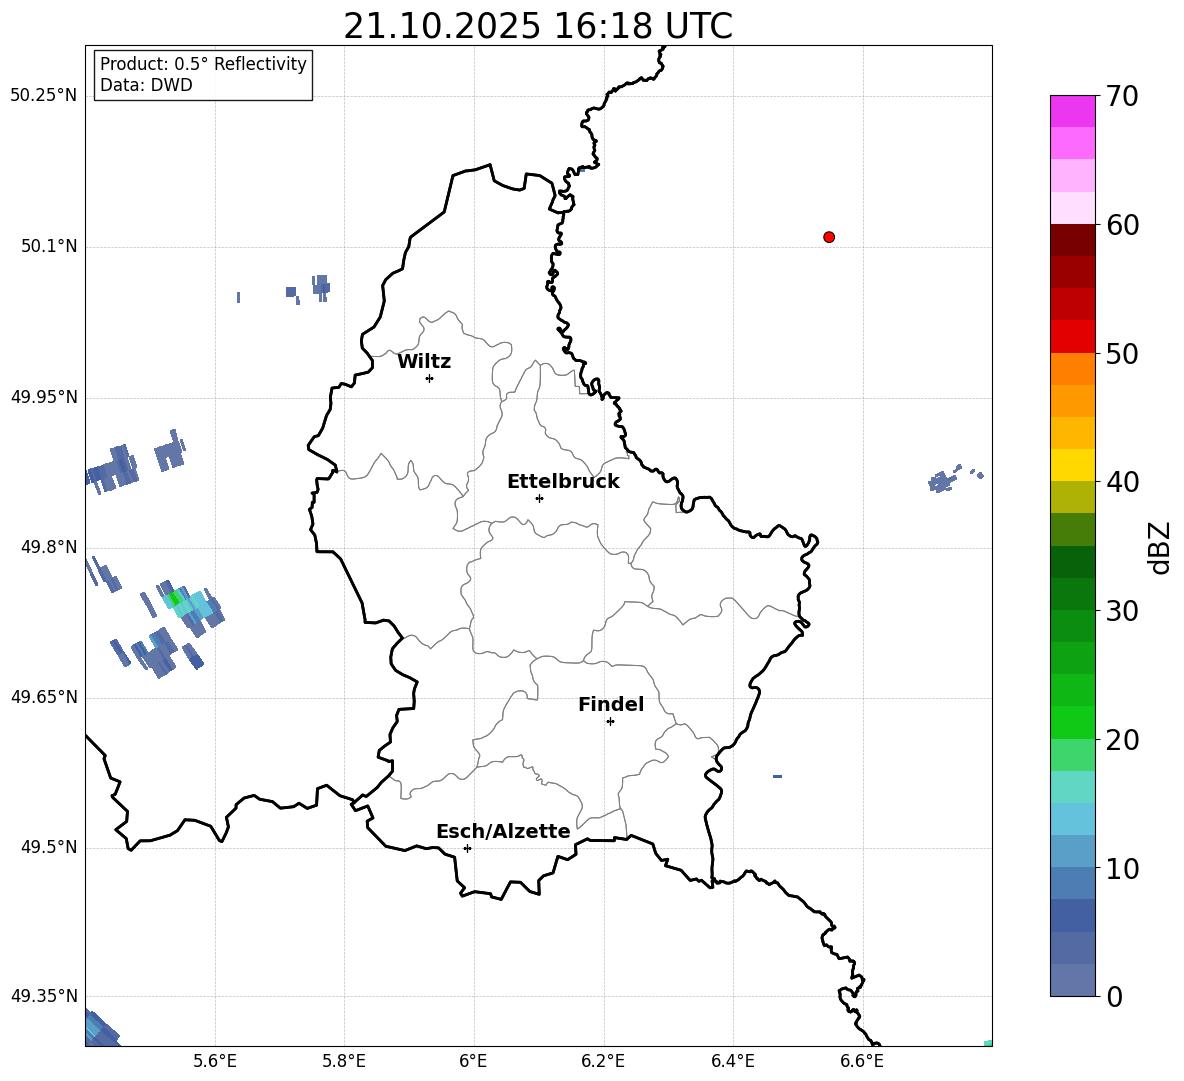Select the Ettelbruck city label

click(x=563, y=482)
